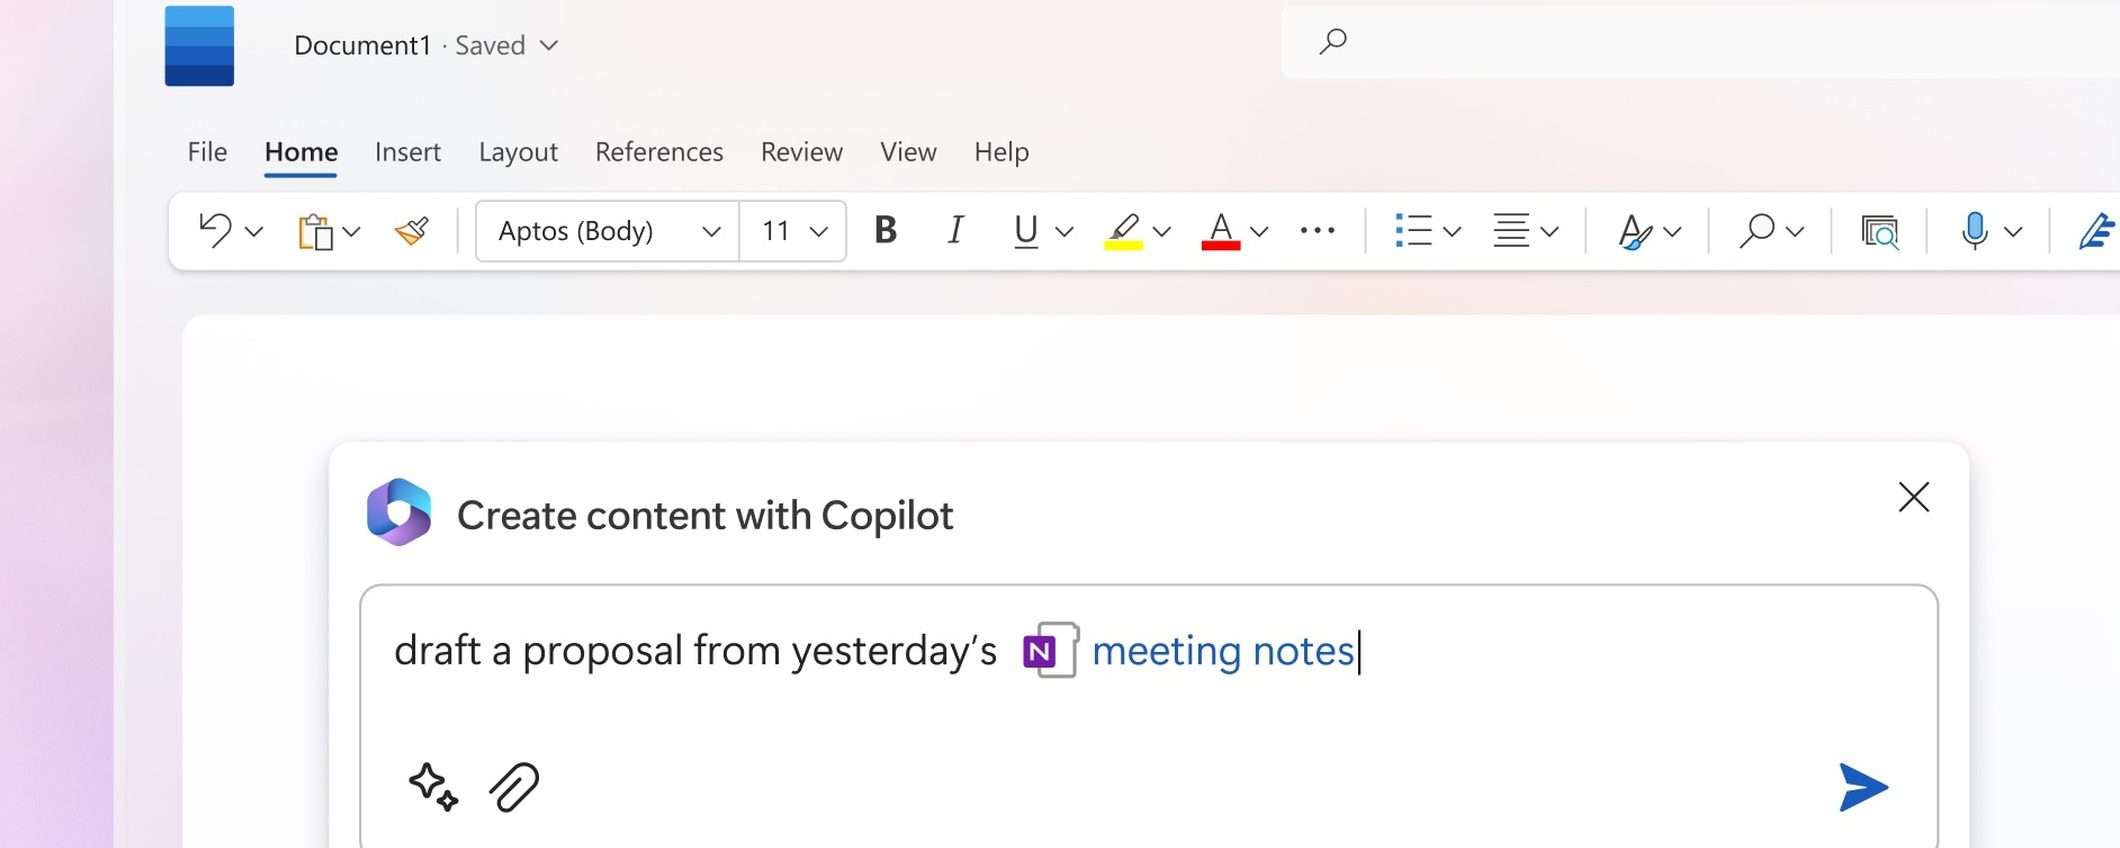
Task: Click the search box at top
Action: 1700,42
